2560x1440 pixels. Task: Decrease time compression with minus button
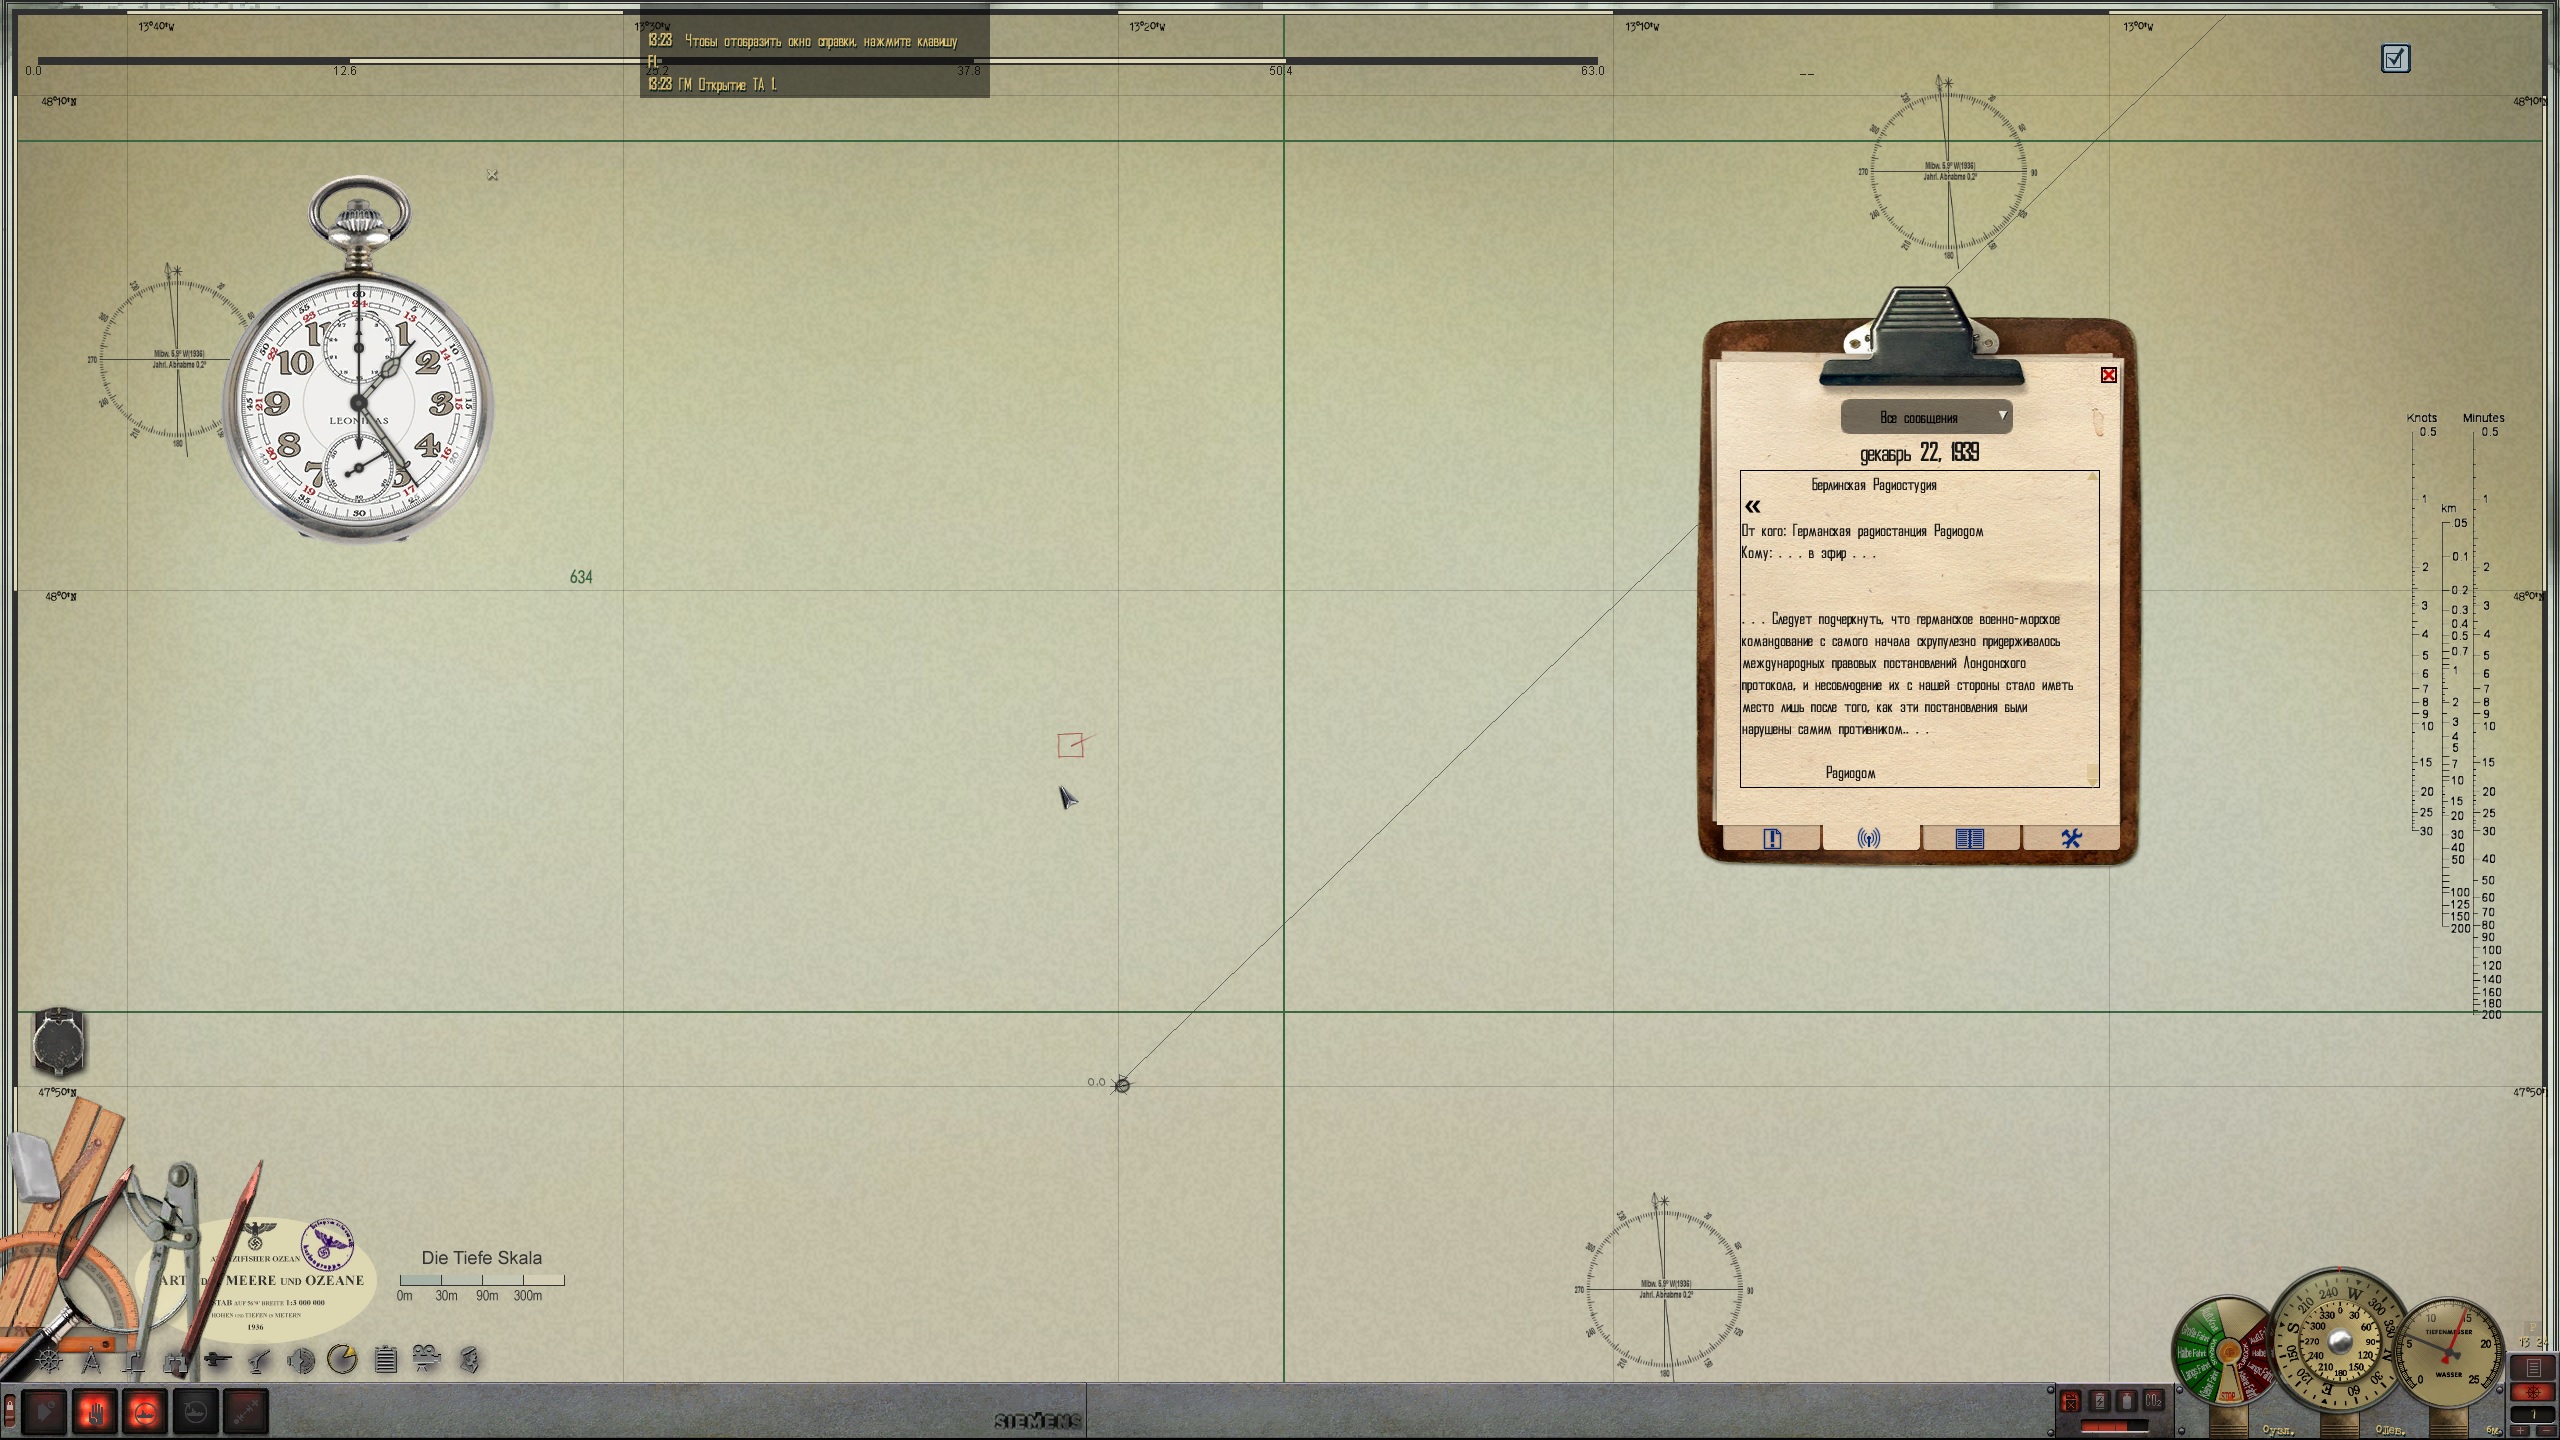tap(2546, 1430)
